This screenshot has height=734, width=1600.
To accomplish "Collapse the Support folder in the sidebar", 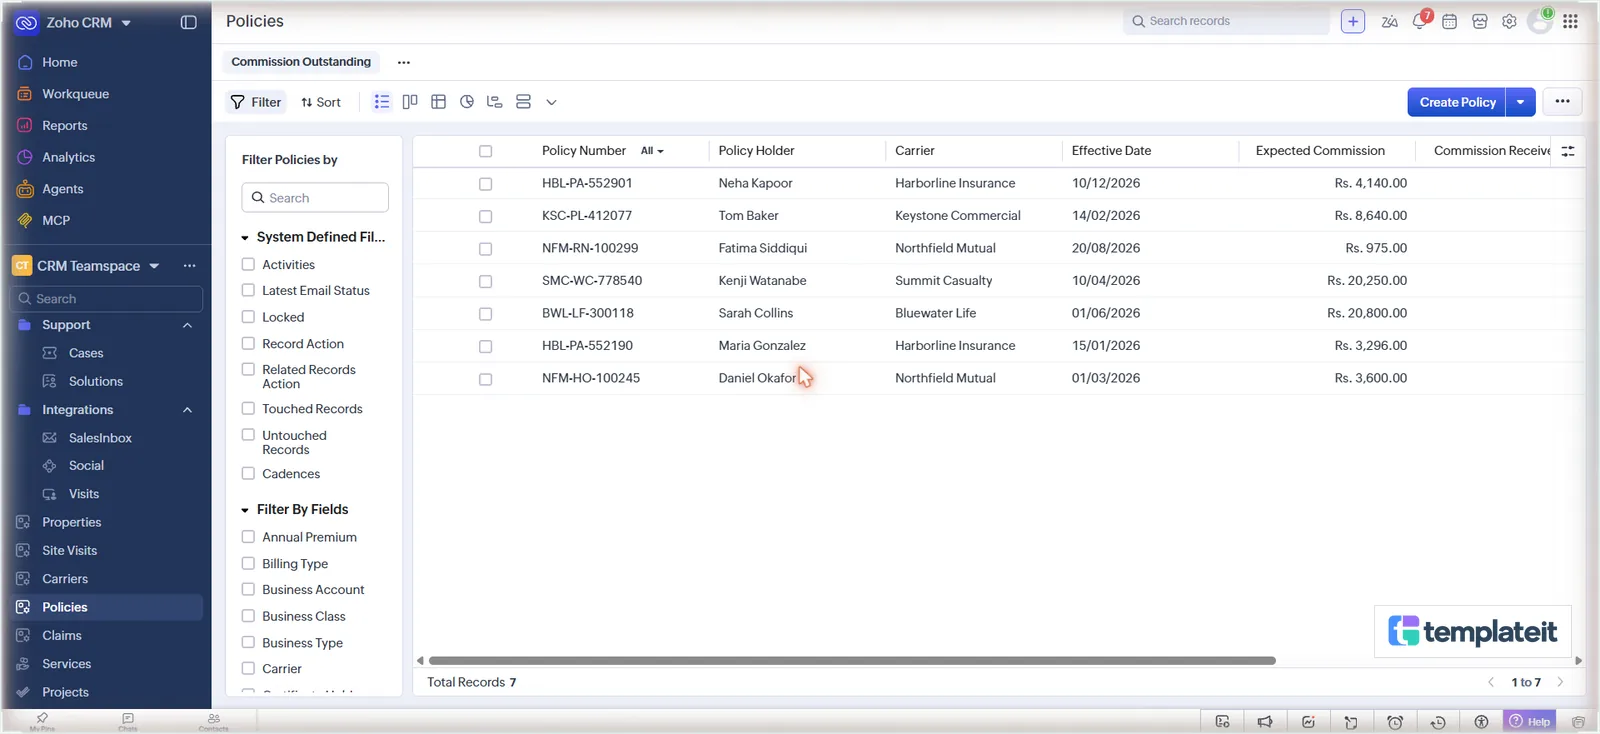I will click(x=187, y=325).
